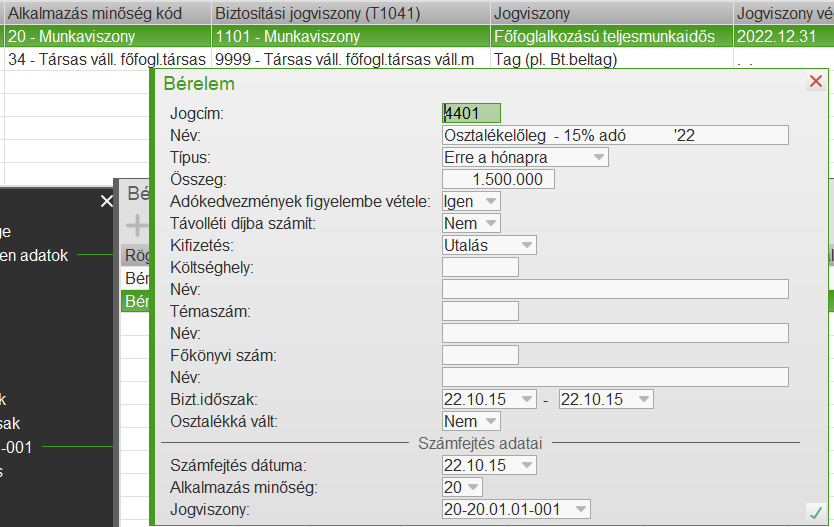
Task: Select the 'en adatok' item in the dark panel
Action: [x=34, y=256]
